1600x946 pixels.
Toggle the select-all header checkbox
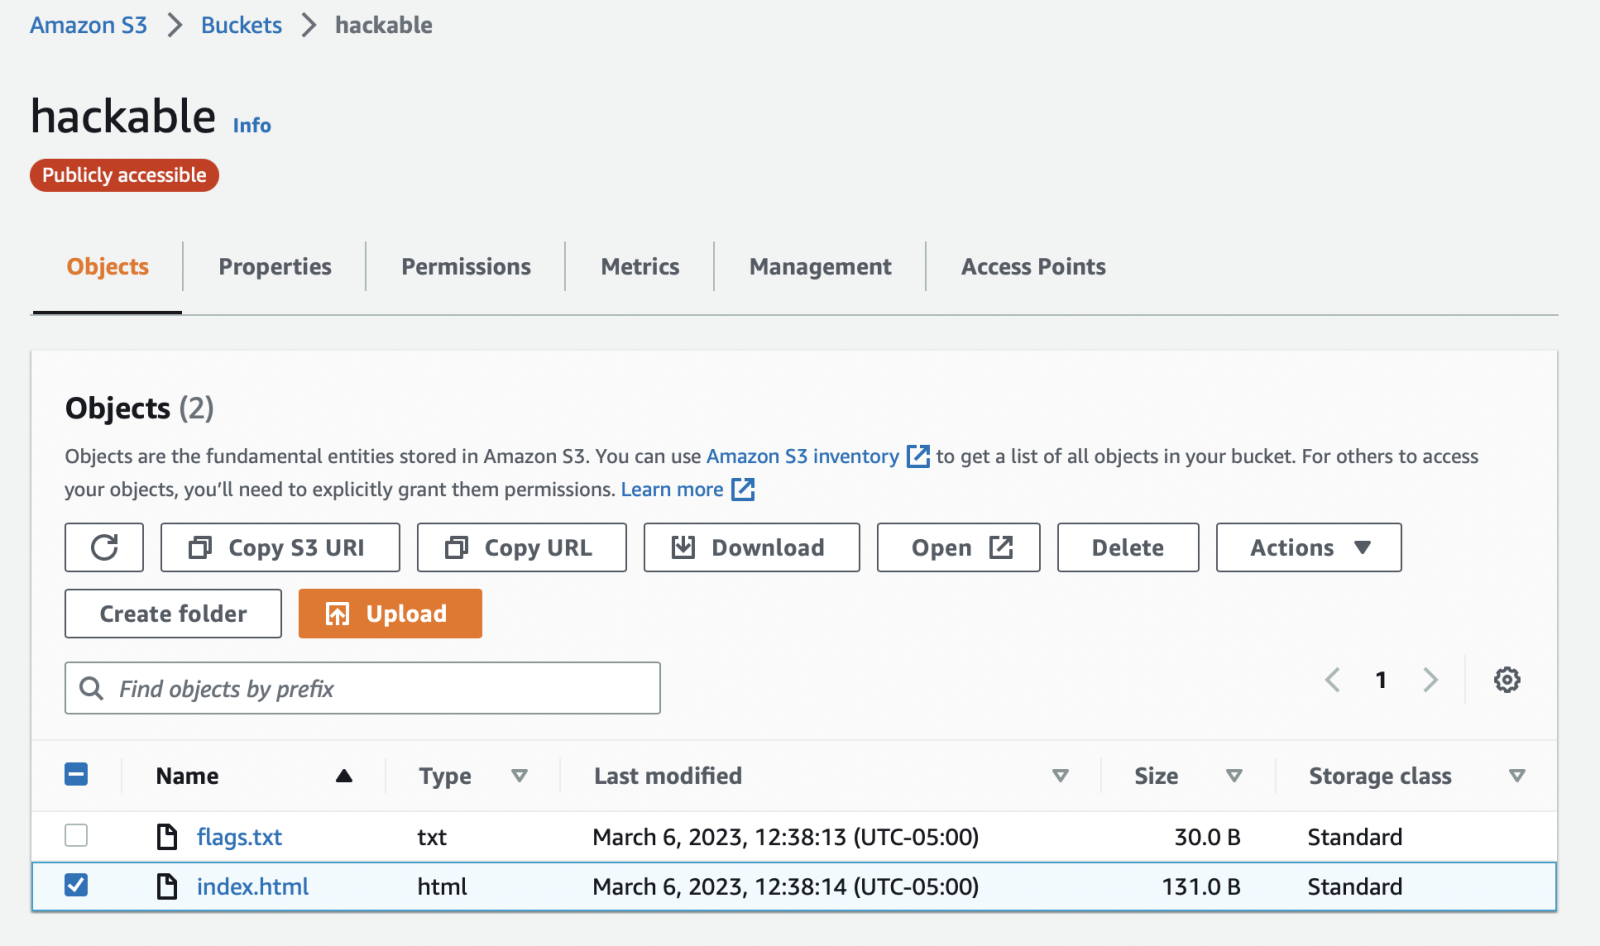click(76, 774)
